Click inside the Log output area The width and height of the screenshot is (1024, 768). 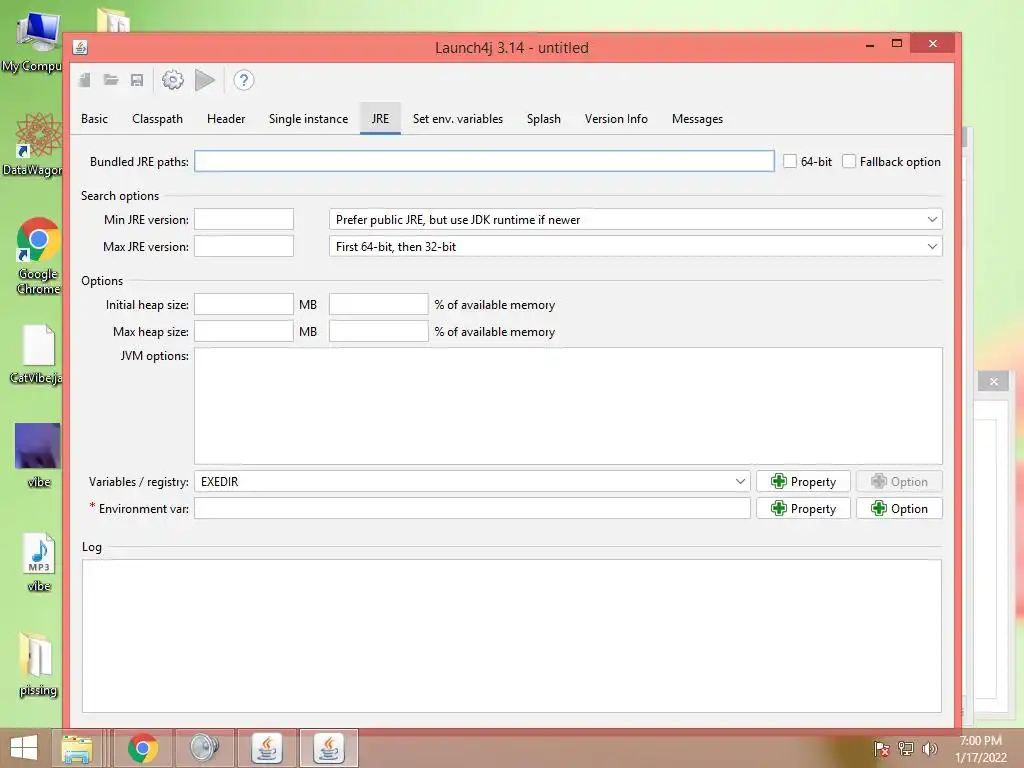511,636
